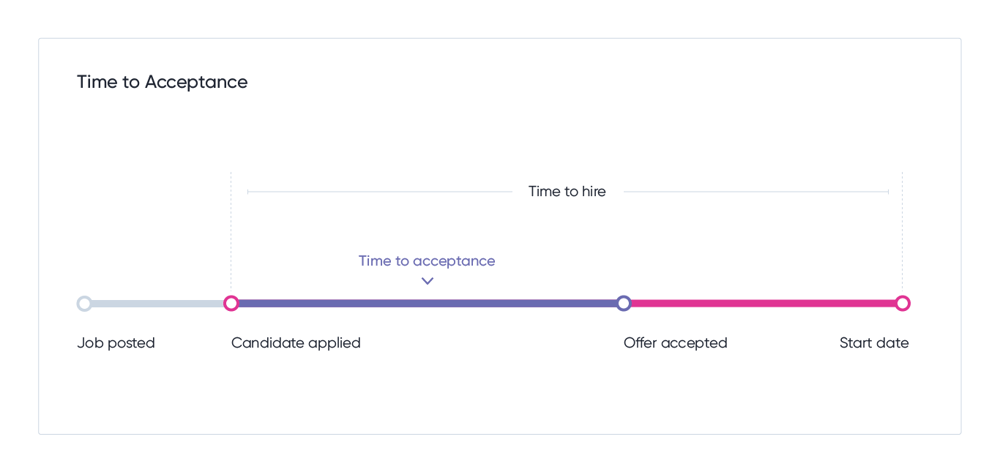1000x472 pixels.
Task: Click the Start date text label
Action: point(874,343)
